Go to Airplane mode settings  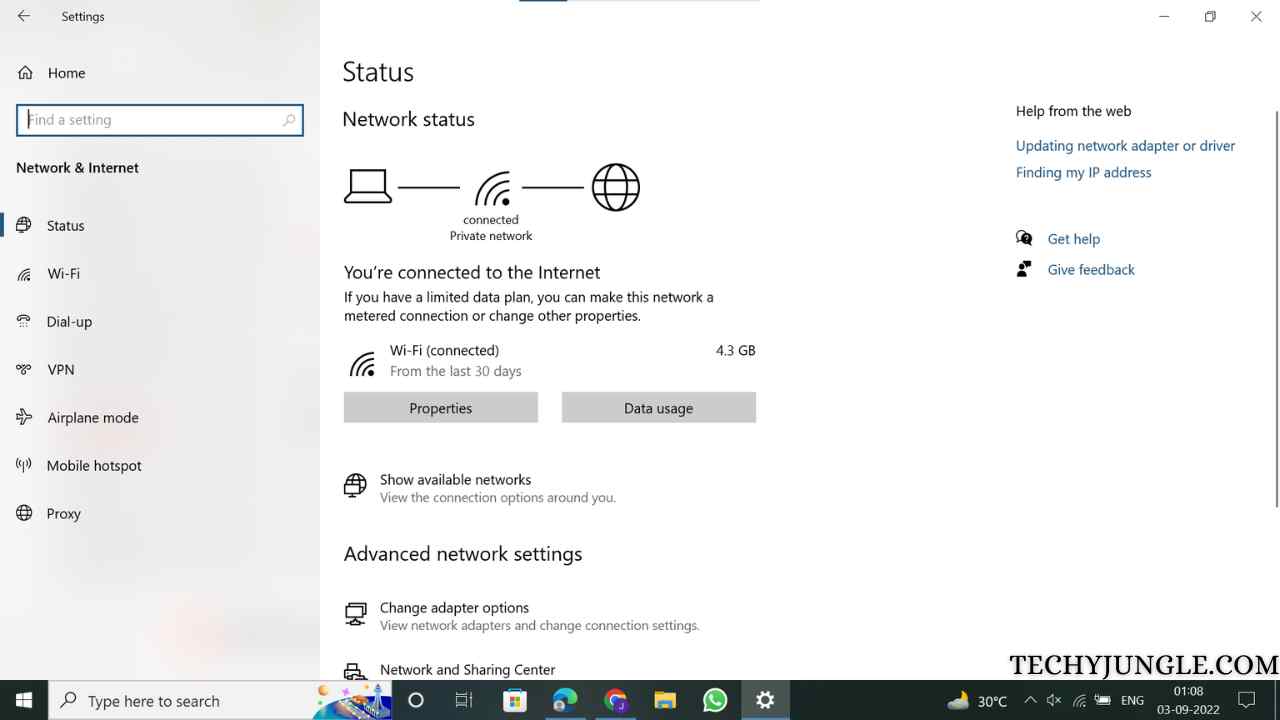[x=93, y=418]
